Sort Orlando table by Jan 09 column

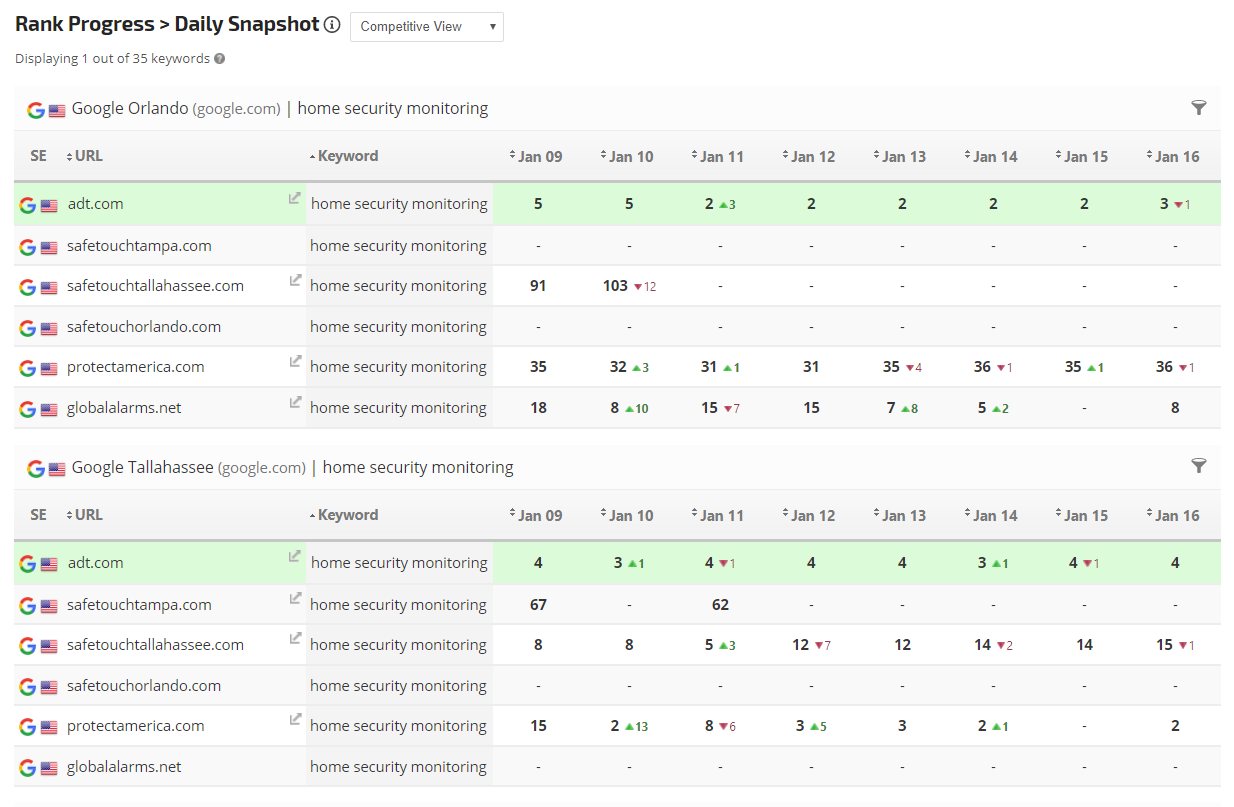[x=535, y=157]
